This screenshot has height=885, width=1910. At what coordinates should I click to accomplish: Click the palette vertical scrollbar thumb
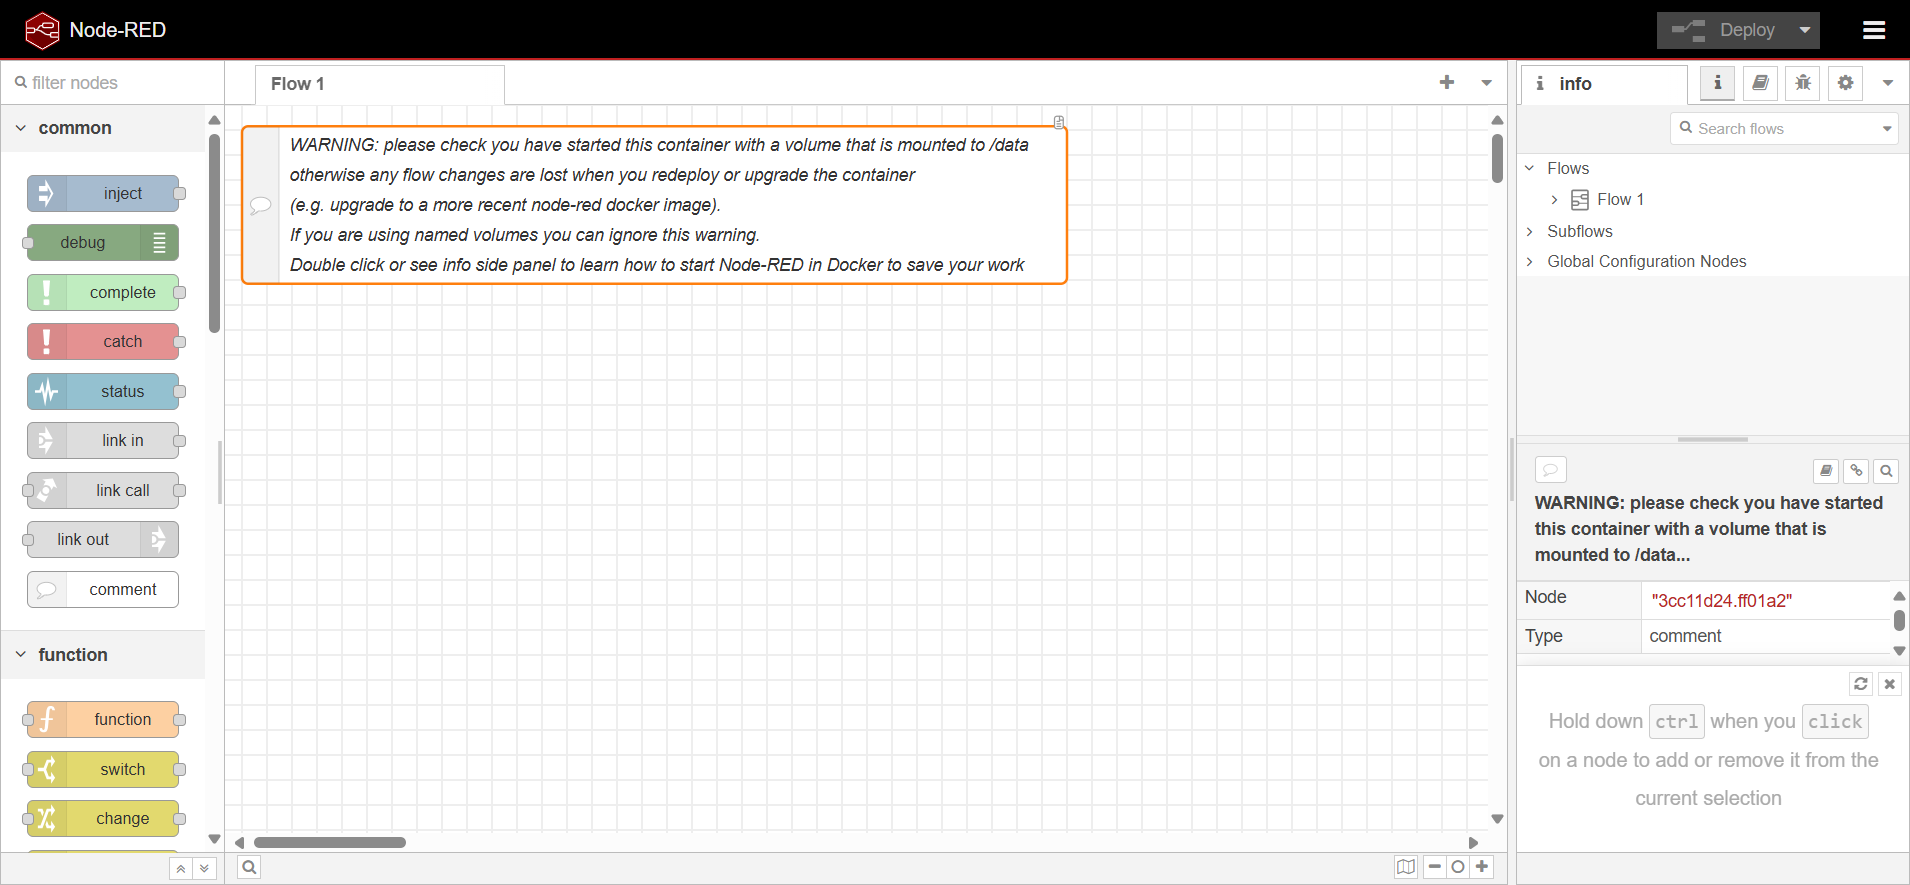(214, 234)
